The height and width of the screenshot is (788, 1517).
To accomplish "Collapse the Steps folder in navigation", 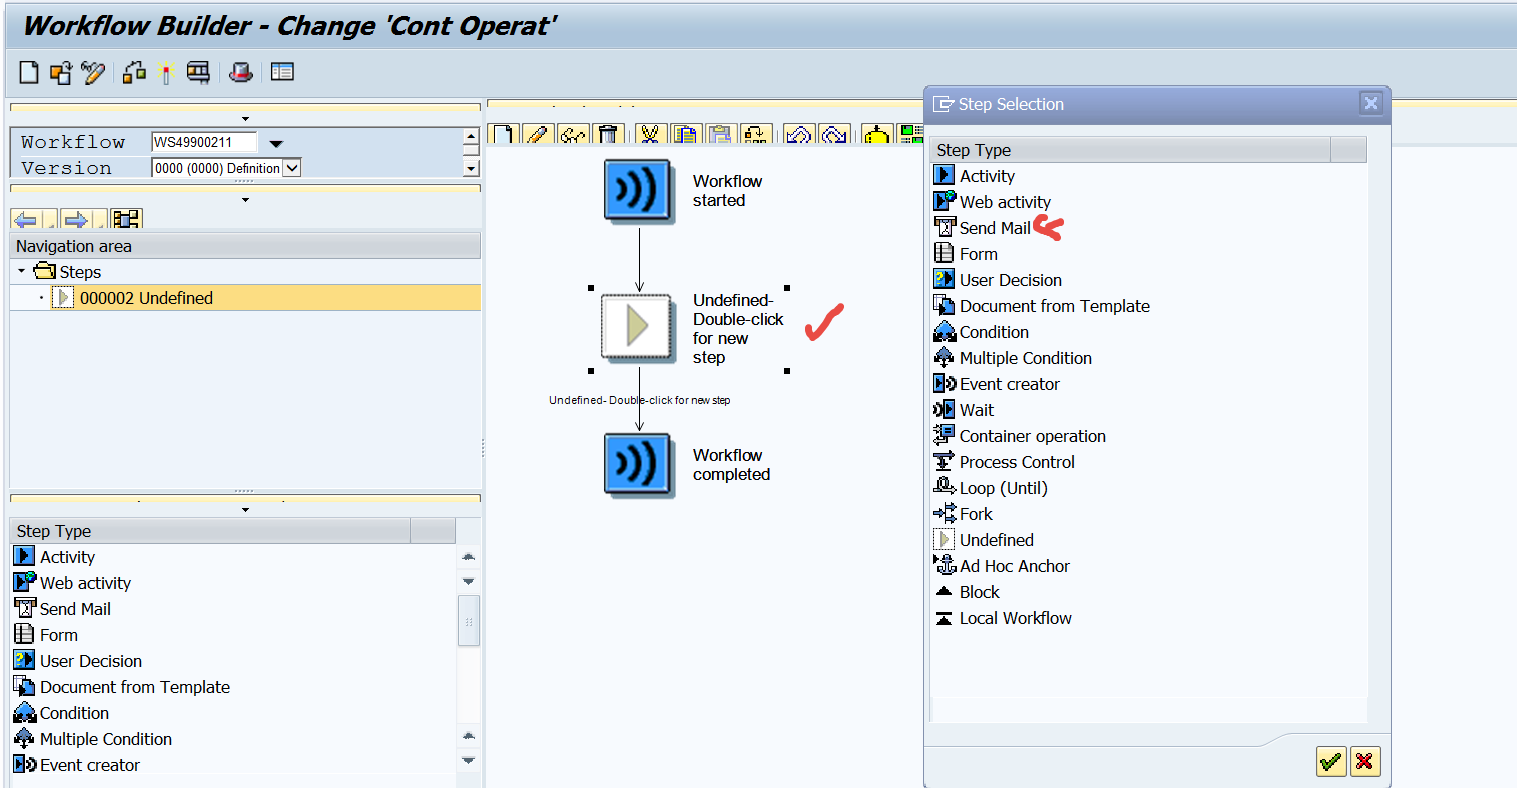I will (x=22, y=272).
